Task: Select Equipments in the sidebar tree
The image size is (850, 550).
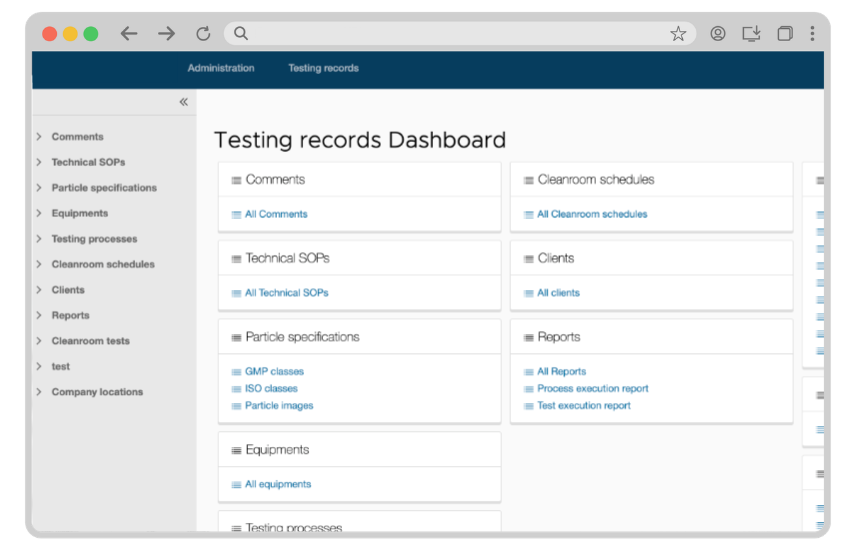Action: 80,213
